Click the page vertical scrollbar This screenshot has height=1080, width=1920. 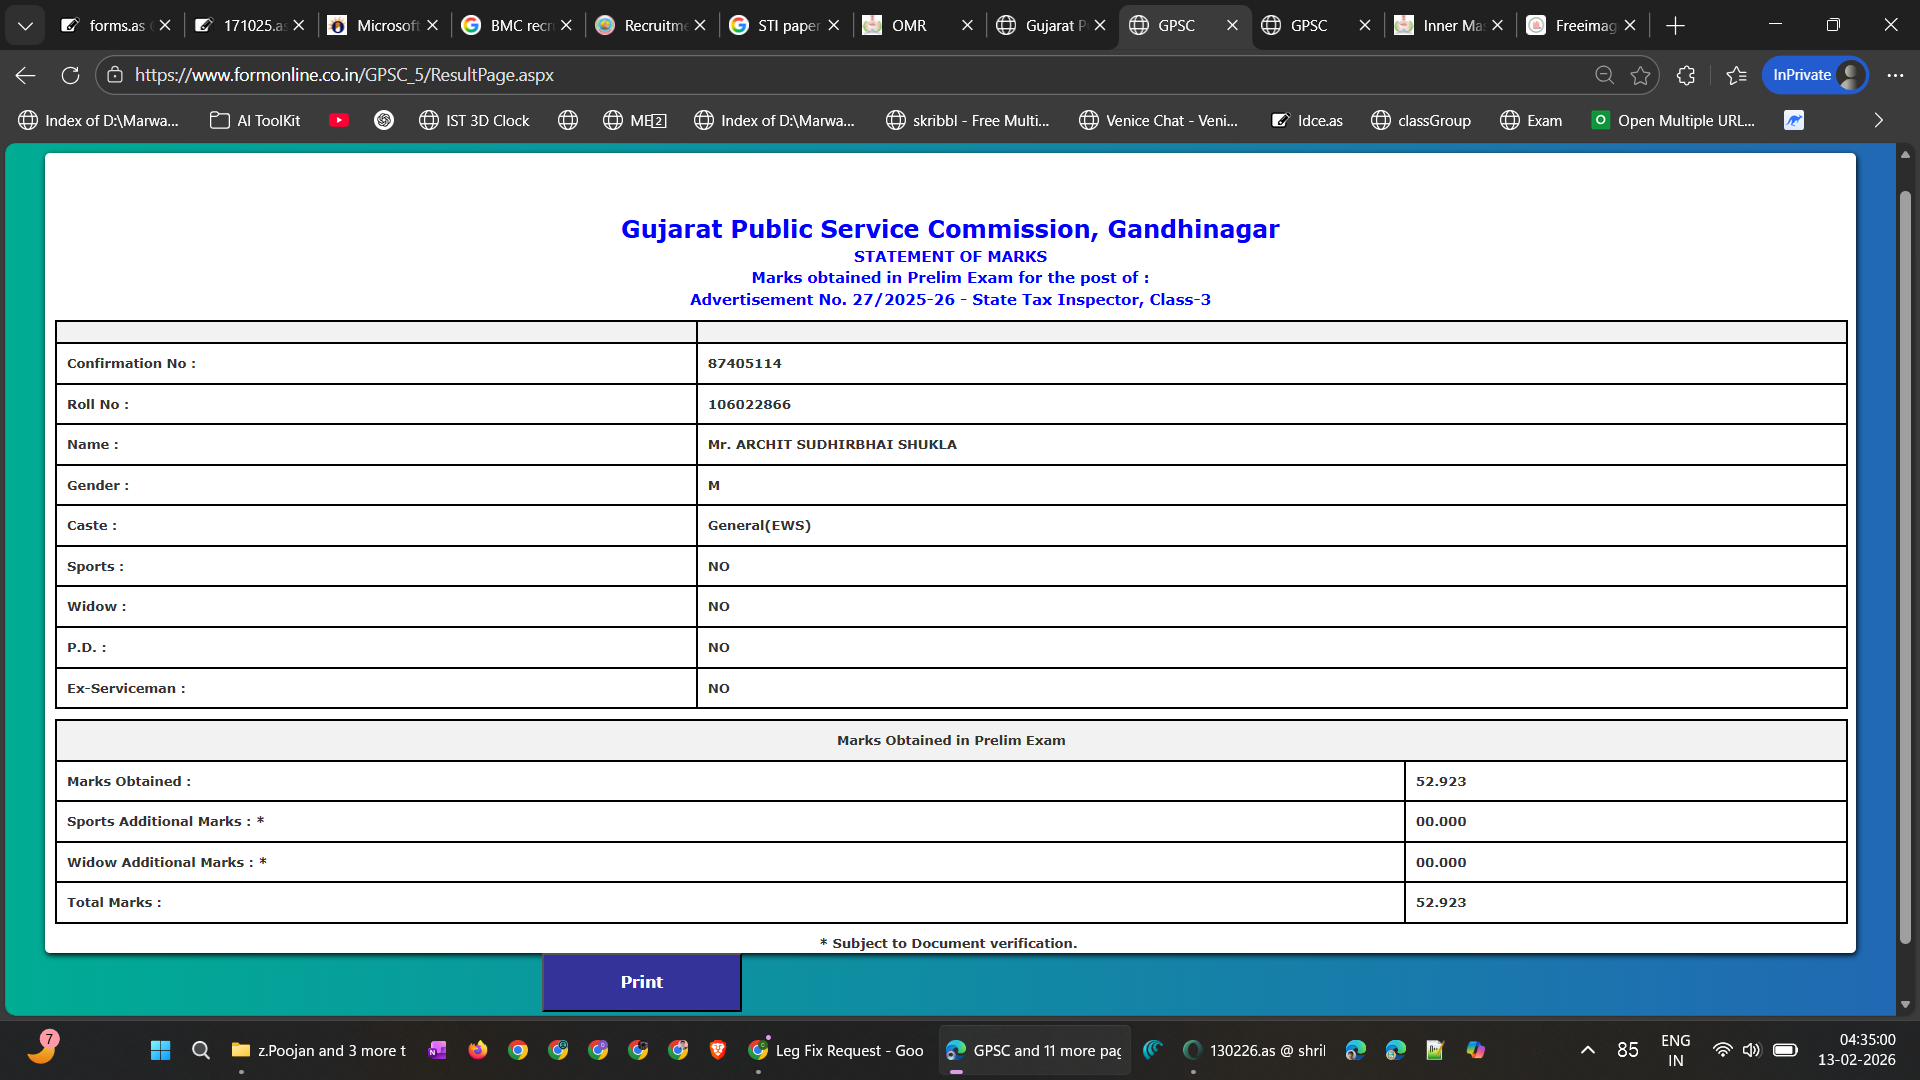point(1905,565)
